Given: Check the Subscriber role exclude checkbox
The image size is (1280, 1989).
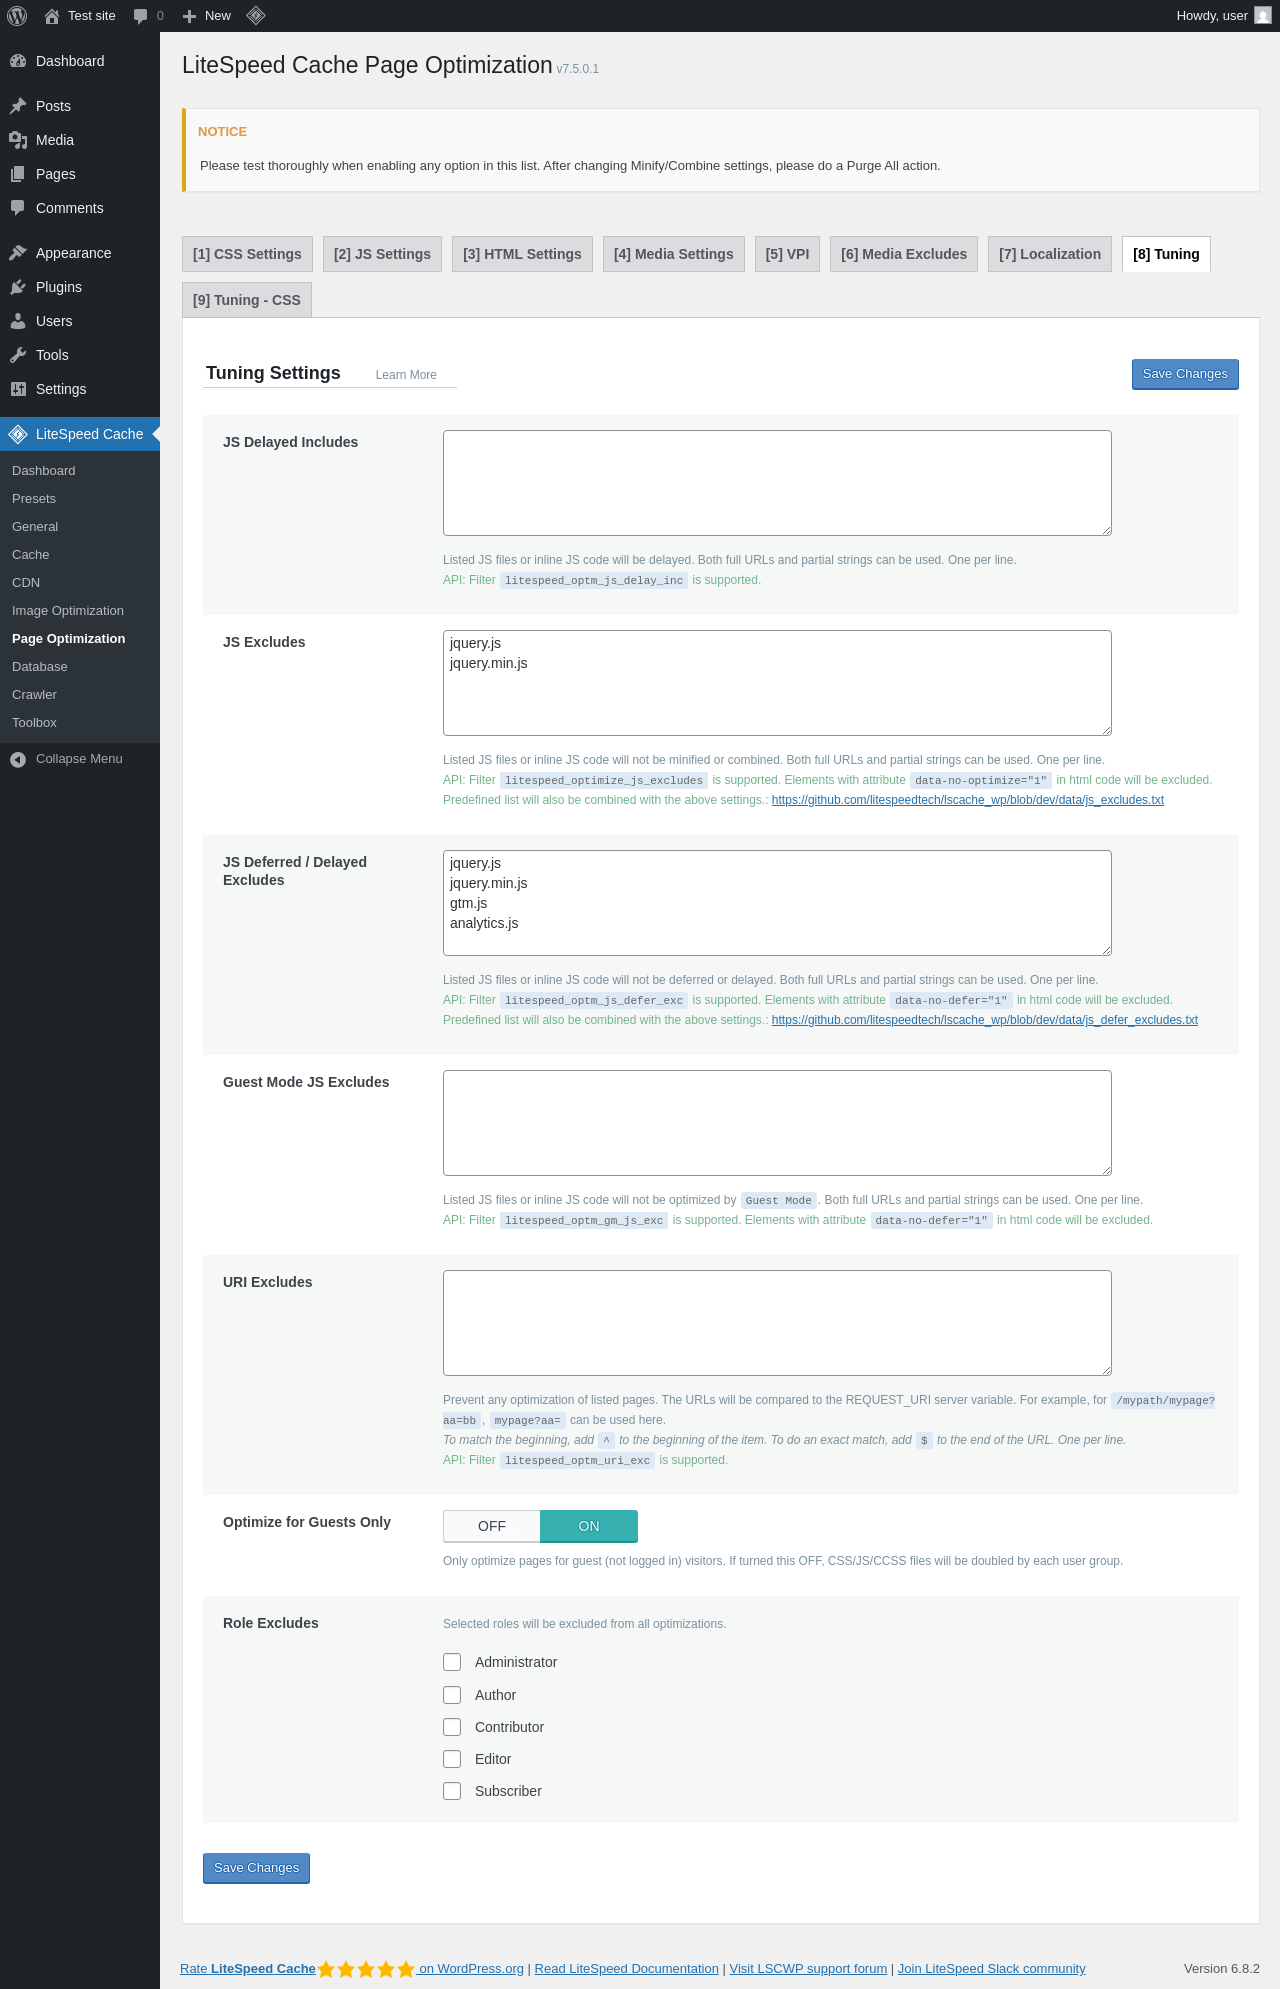Looking at the screenshot, I should click(452, 1791).
